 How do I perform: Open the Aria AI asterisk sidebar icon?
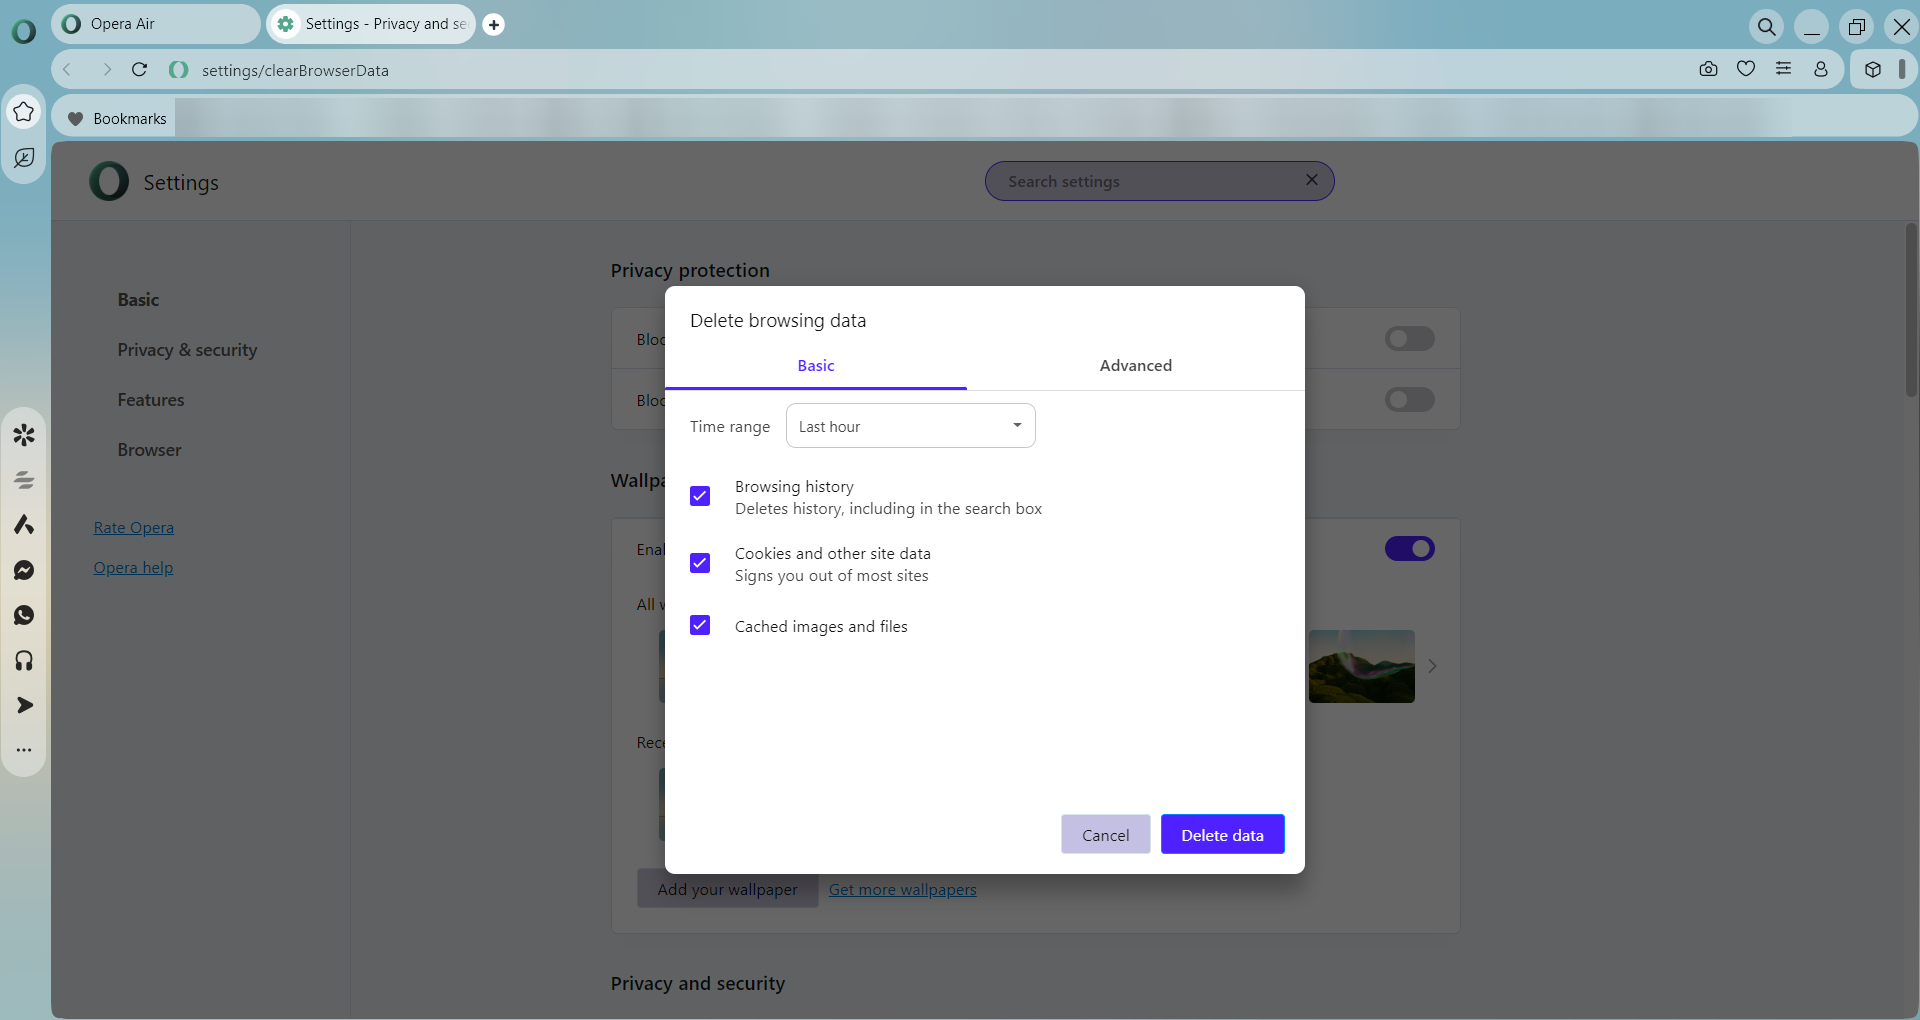24,435
